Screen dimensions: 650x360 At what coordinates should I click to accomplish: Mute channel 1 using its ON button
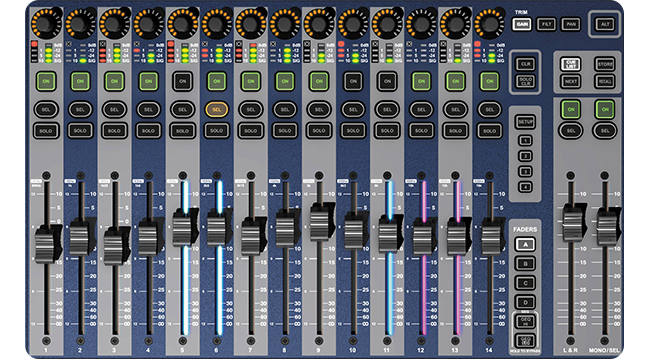tap(46, 81)
